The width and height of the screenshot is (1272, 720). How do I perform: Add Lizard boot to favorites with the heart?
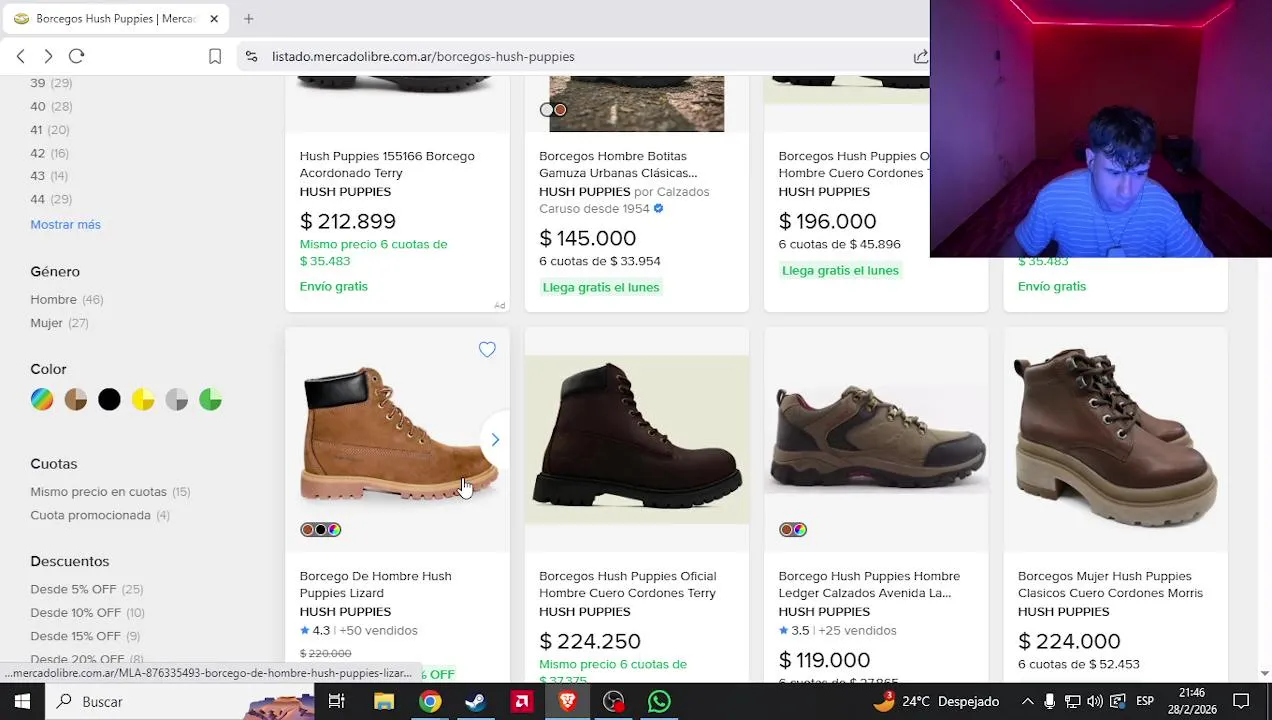[487, 349]
